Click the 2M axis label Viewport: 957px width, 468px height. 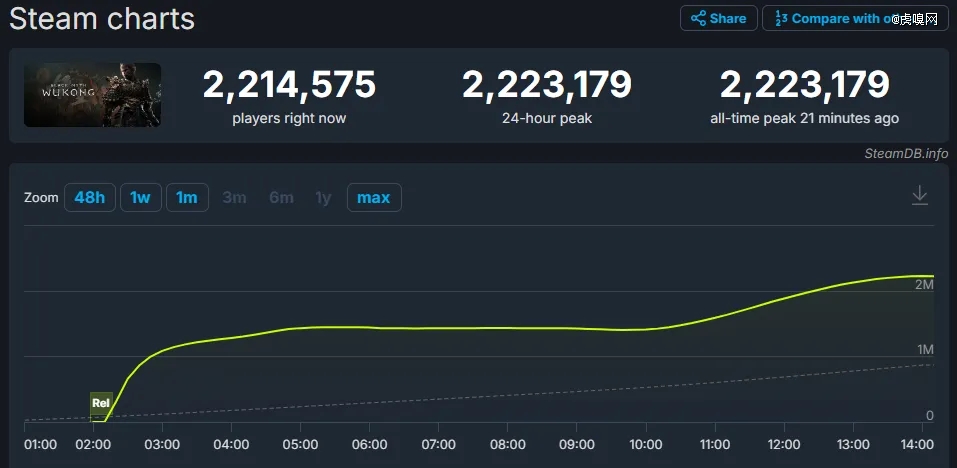coord(924,284)
